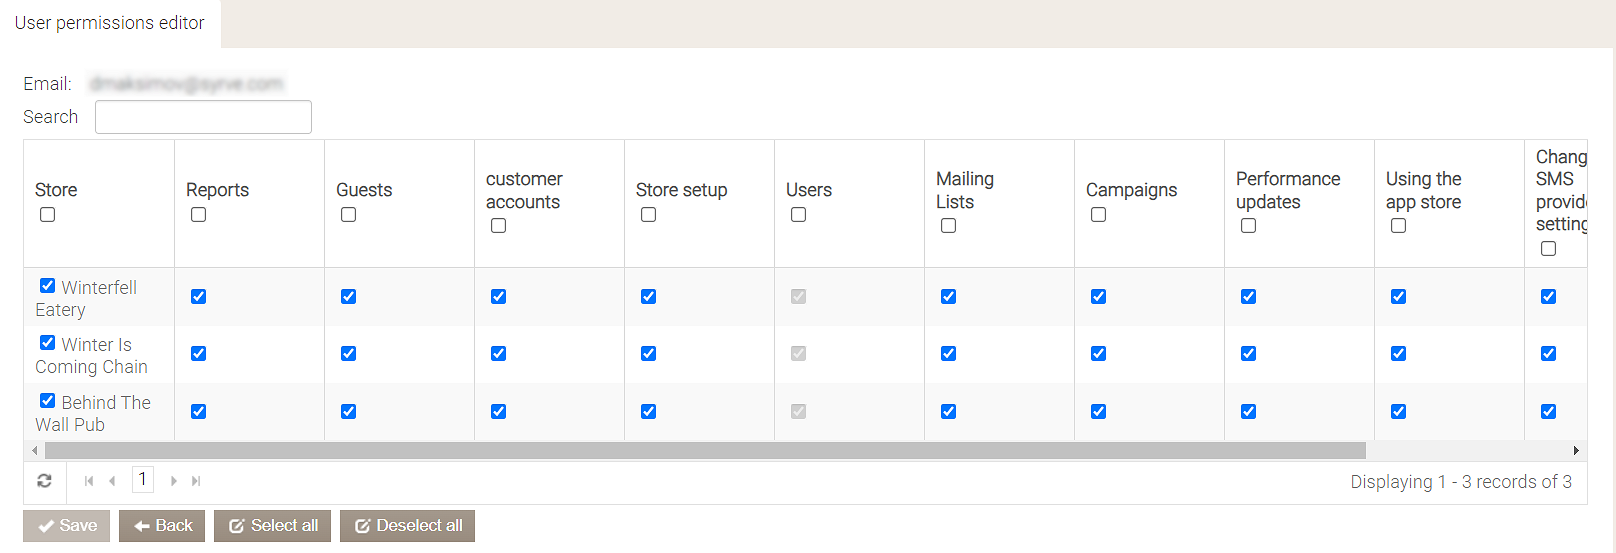This screenshot has width=1616, height=553.
Task: Check the Store setup header checkbox
Action: [x=648, y=215]
